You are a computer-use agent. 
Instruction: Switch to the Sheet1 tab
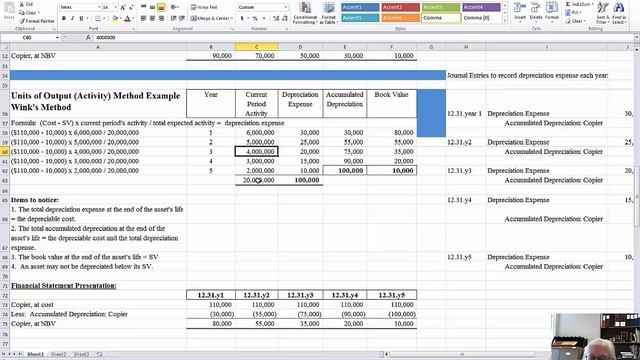click(x=36, y=354)
